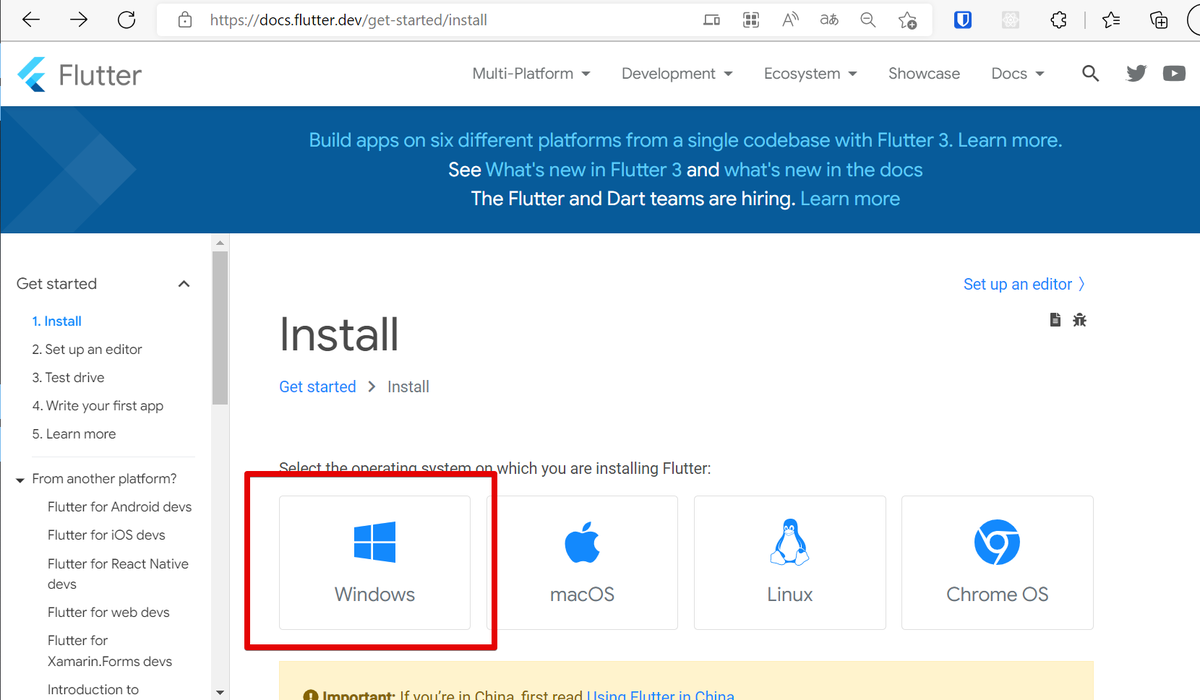Viewport: 1200px width, 700px height.
Task: Choose the macOS install card
Action: (x=582, y=563)
